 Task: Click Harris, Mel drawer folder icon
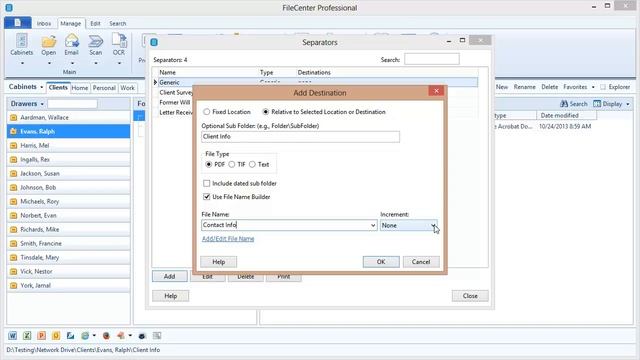(13, 145)
